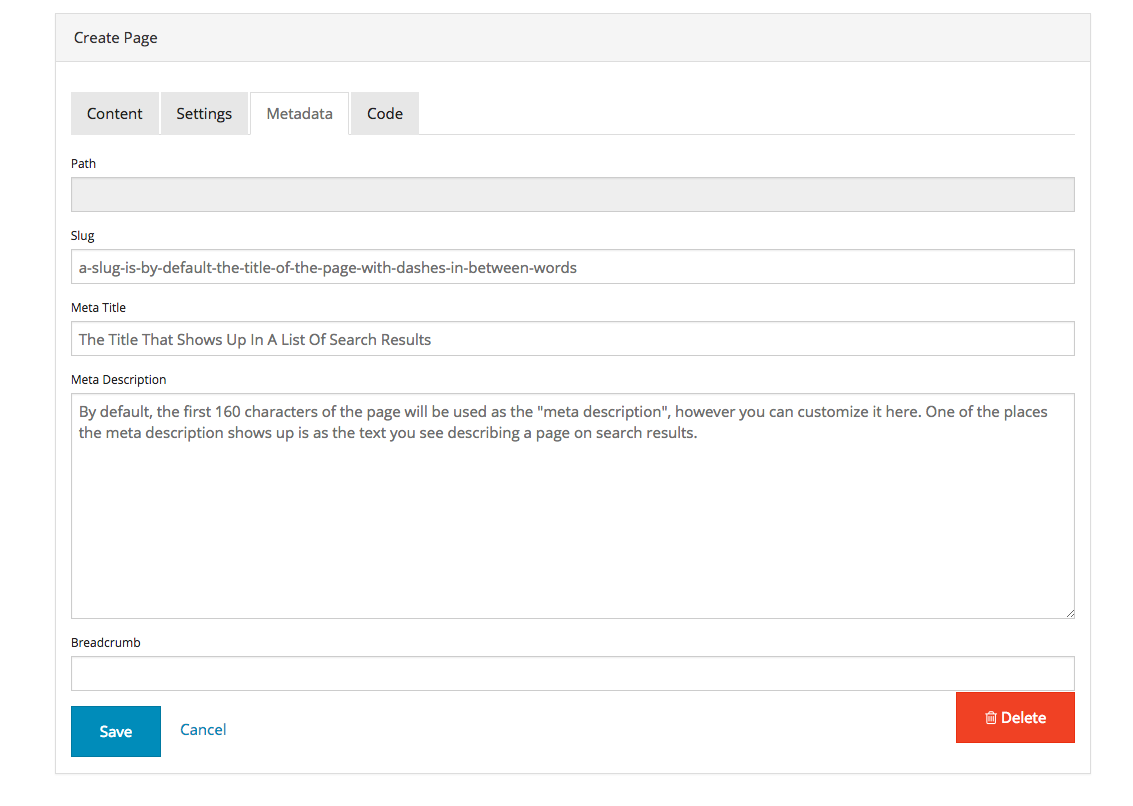1133x806 pixels.
Task: Click the Slug field label
Action: coord(83,236)
